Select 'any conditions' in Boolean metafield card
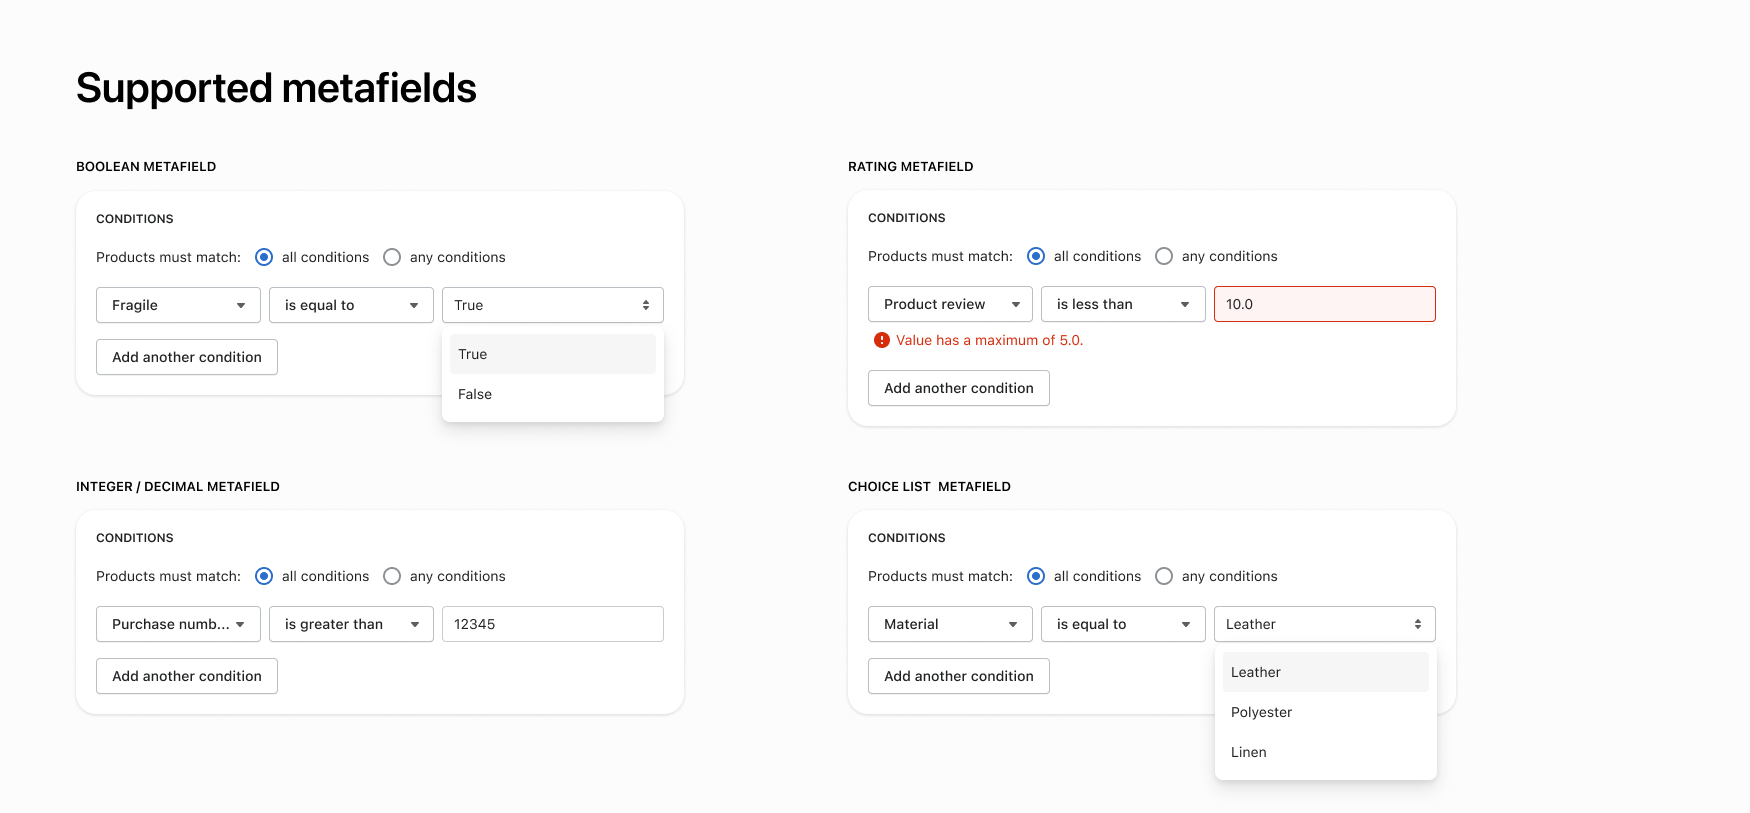1750x813 pixels. click(392, 257)
